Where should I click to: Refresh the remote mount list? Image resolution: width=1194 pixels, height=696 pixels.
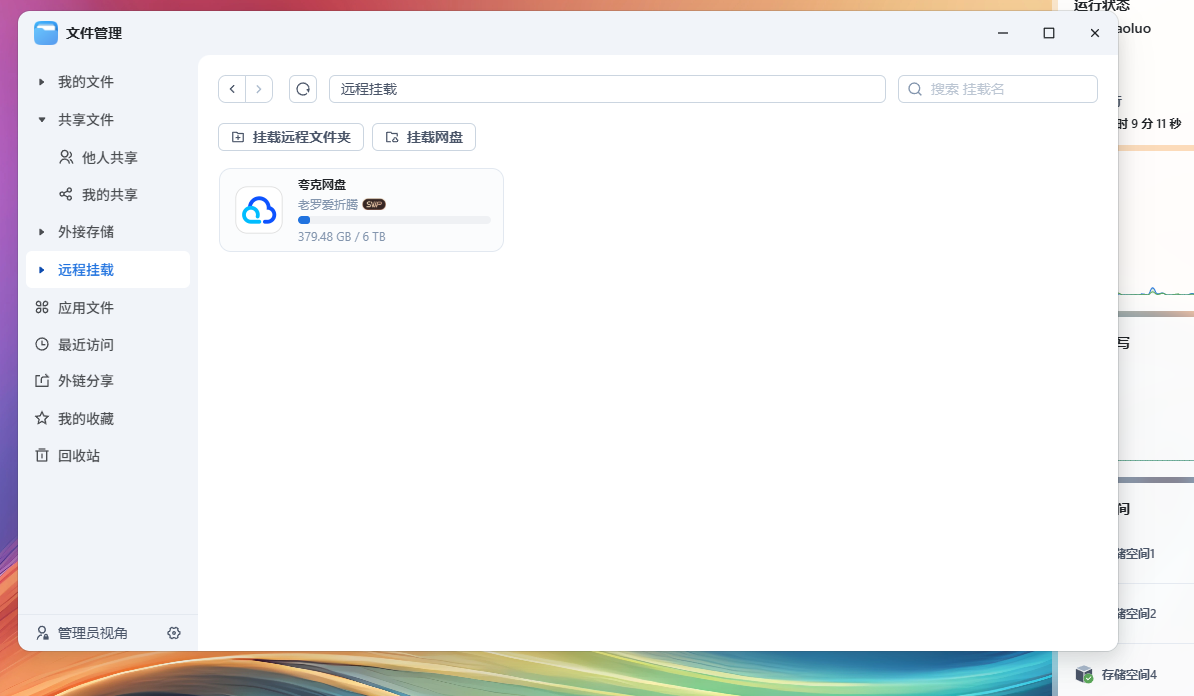303,89
